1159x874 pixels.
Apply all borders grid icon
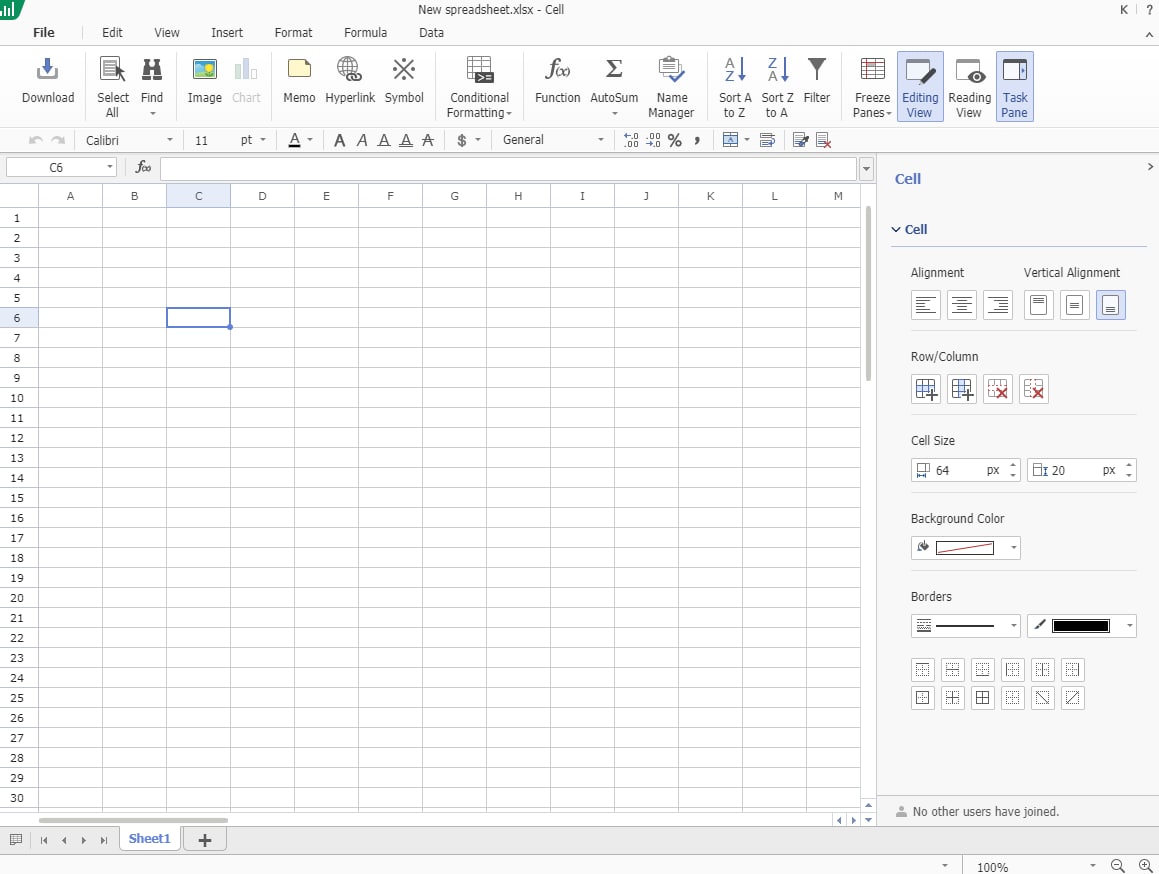982,698
